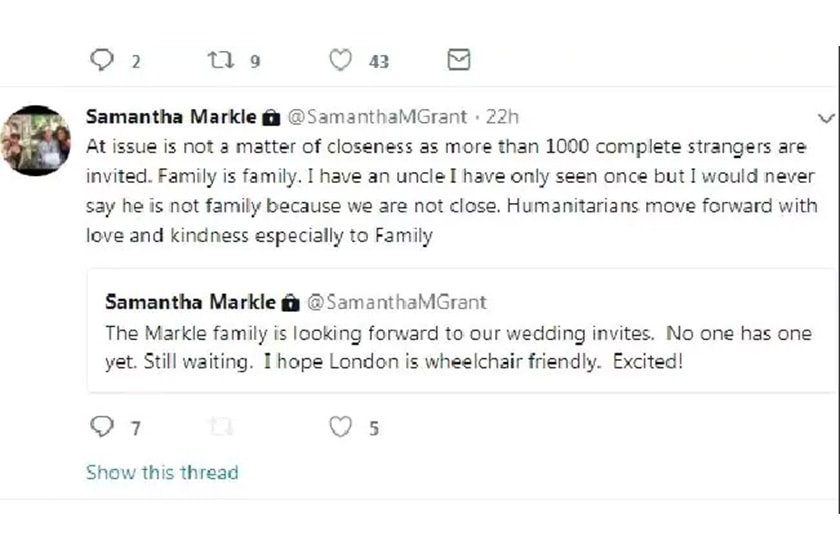
Task: Click the greyed-out retweet icon on Samantha's tweet
Action: 220,428
